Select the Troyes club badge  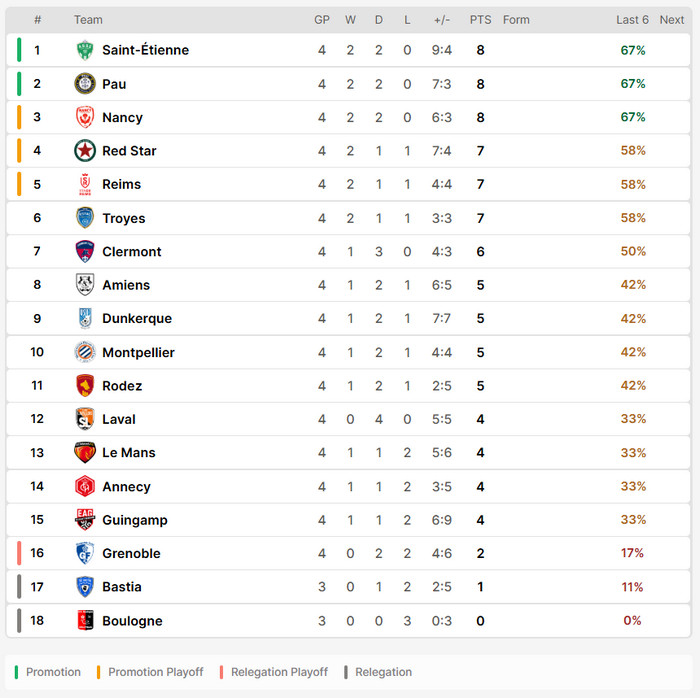point(85,218)
